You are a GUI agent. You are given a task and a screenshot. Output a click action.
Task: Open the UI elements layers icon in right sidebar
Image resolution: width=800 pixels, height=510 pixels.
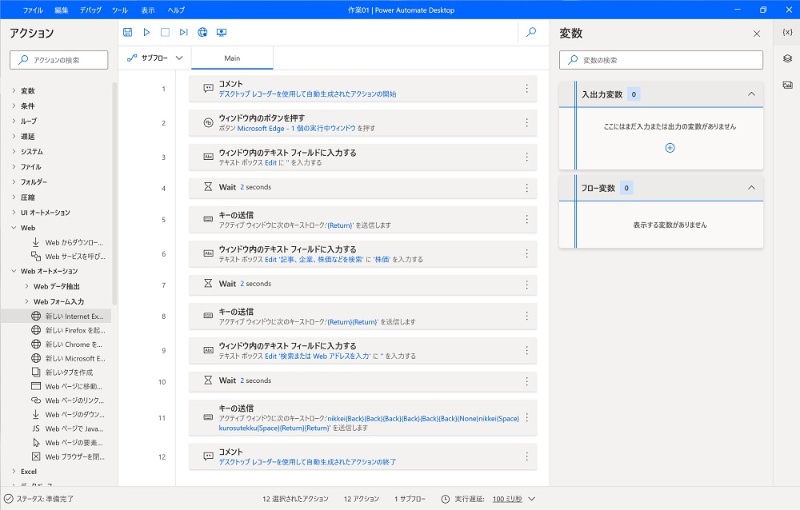tap(787, 58)
